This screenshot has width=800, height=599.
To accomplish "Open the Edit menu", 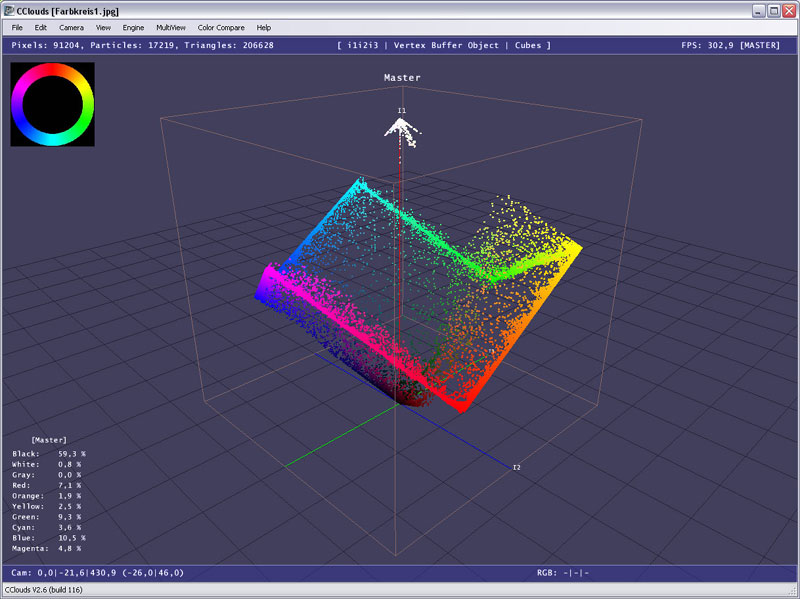I will point(41,28).
